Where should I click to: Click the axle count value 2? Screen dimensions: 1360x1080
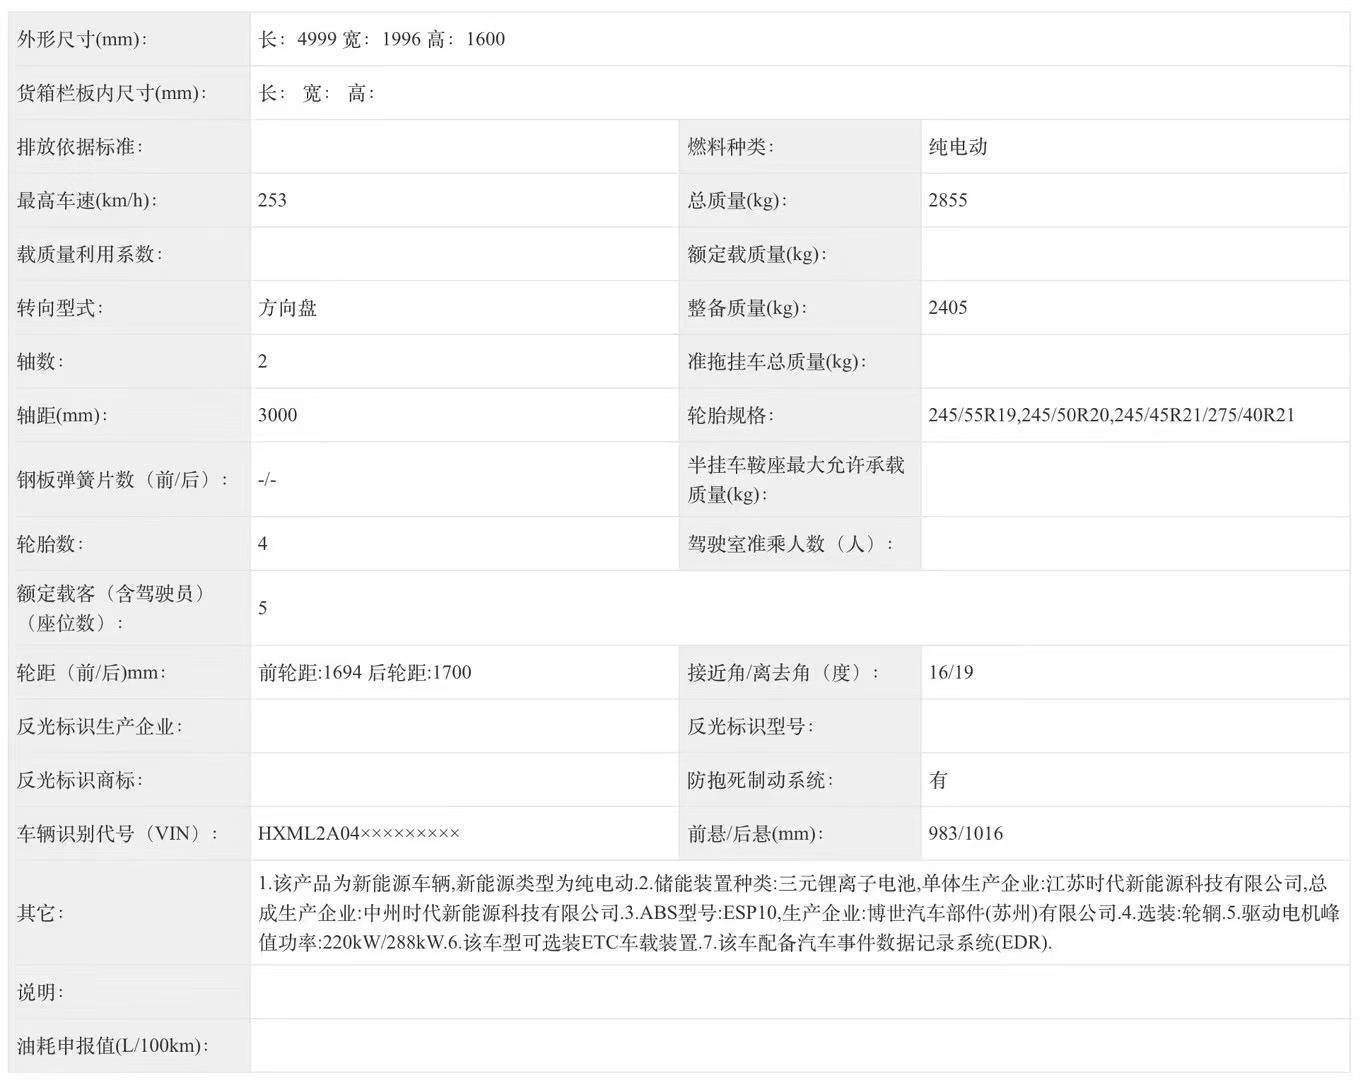coord(262,361)
